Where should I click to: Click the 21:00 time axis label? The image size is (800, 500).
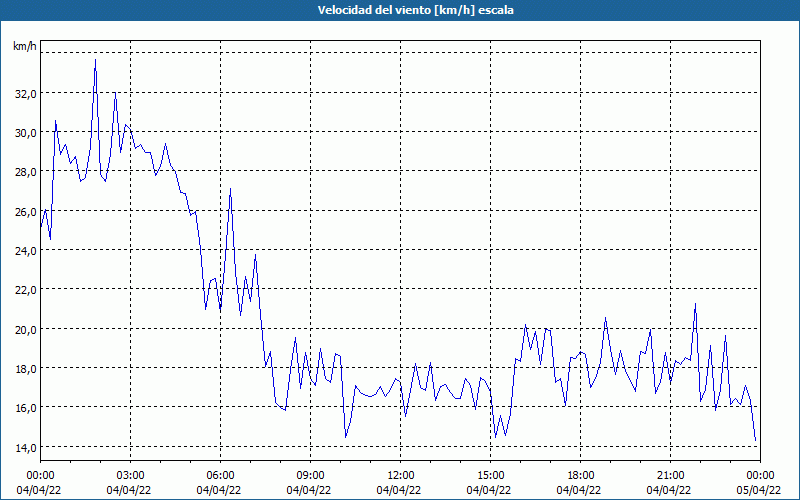670,476
